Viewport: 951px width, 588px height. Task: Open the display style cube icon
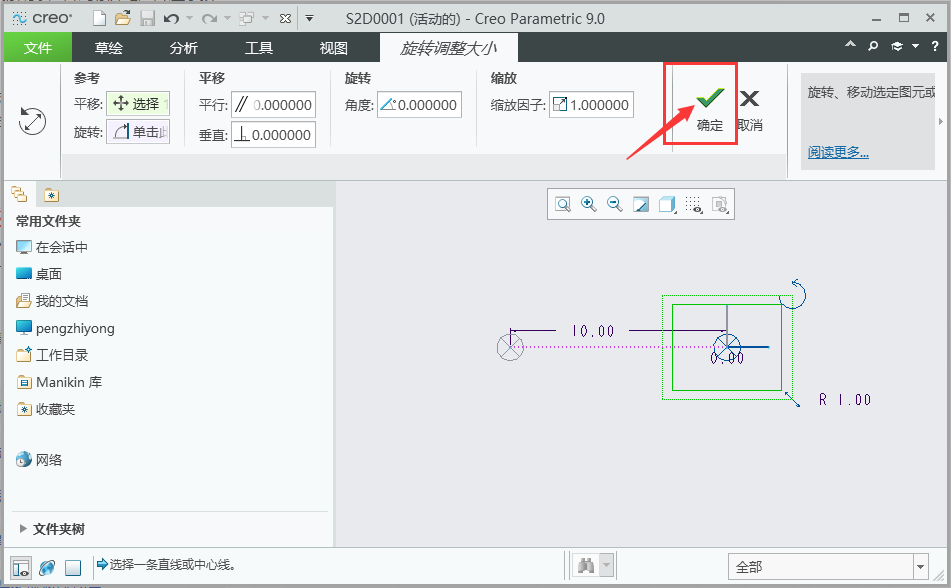(x=667, y=204)
